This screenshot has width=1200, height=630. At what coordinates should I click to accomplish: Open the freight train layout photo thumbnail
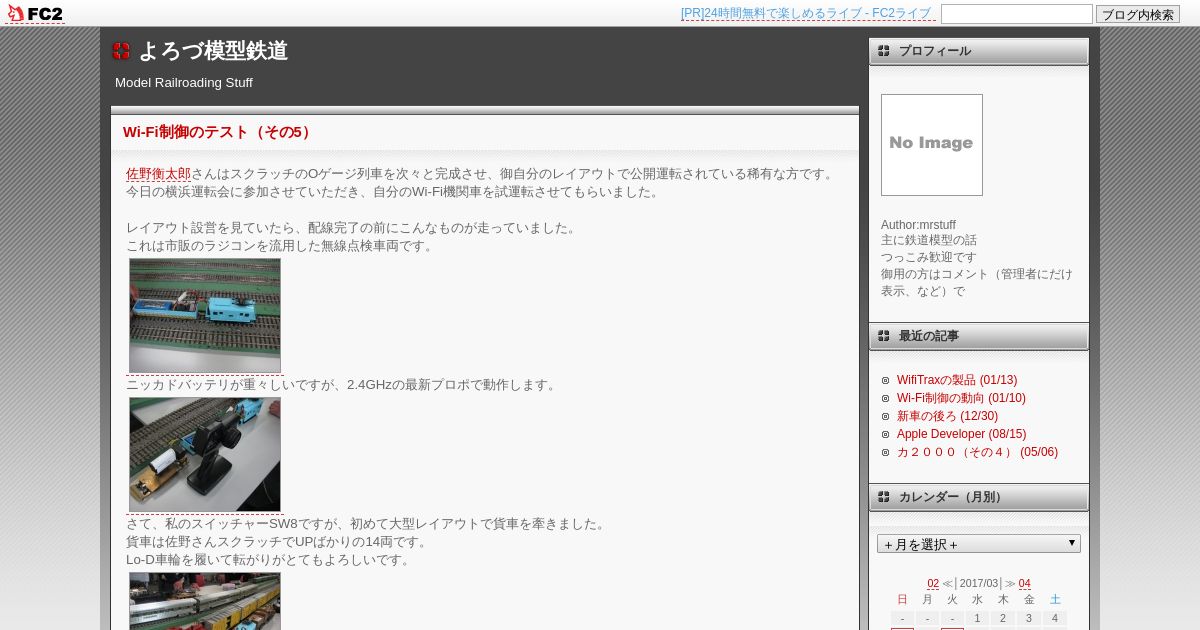205,601
